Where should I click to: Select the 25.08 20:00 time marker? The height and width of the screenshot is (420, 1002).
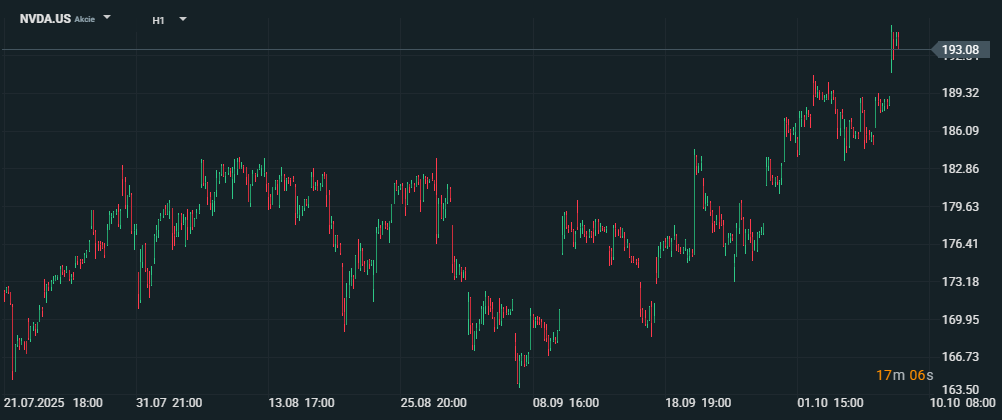433,403
